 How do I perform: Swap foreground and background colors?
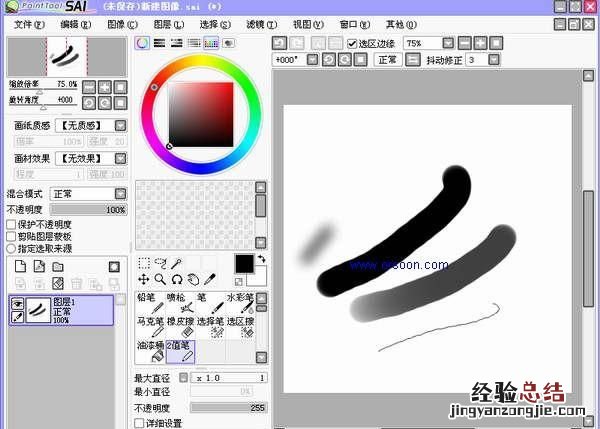(262, 259)
